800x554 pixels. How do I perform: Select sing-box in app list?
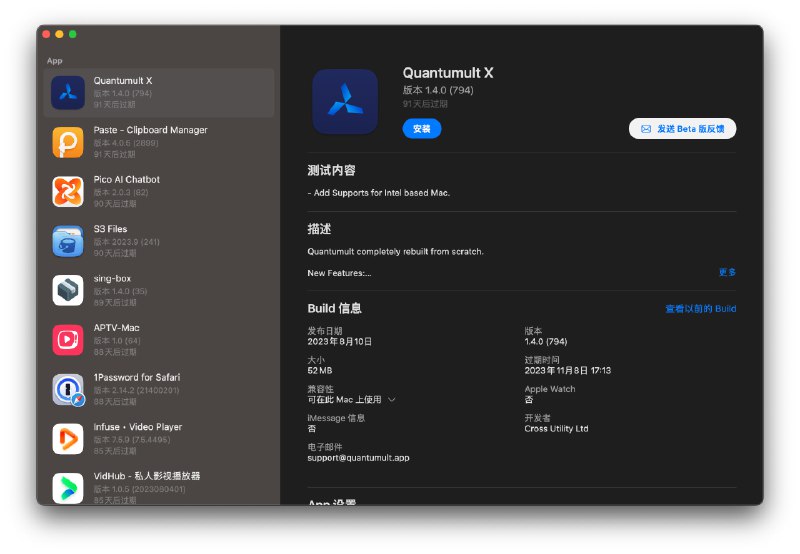[x=159, y=290]
